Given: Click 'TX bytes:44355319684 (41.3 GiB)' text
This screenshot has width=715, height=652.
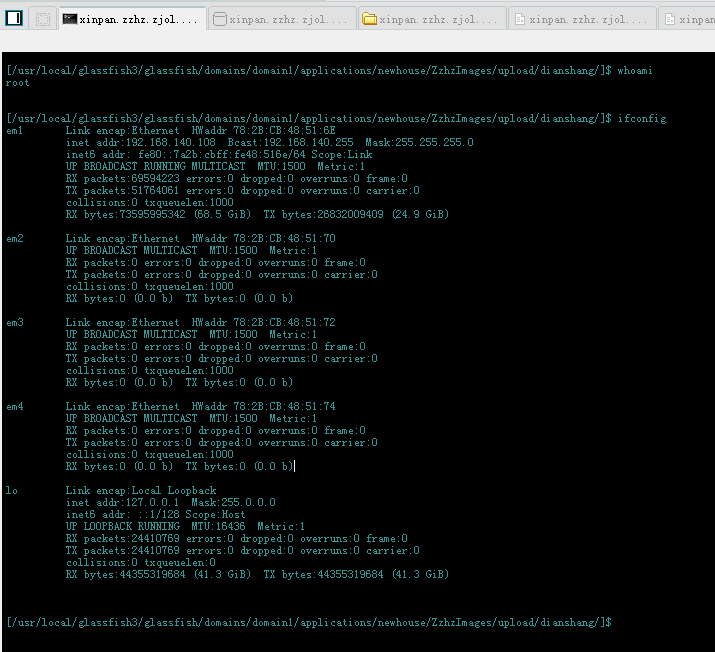Looking at the screenshot, I should tap(356, 574).
